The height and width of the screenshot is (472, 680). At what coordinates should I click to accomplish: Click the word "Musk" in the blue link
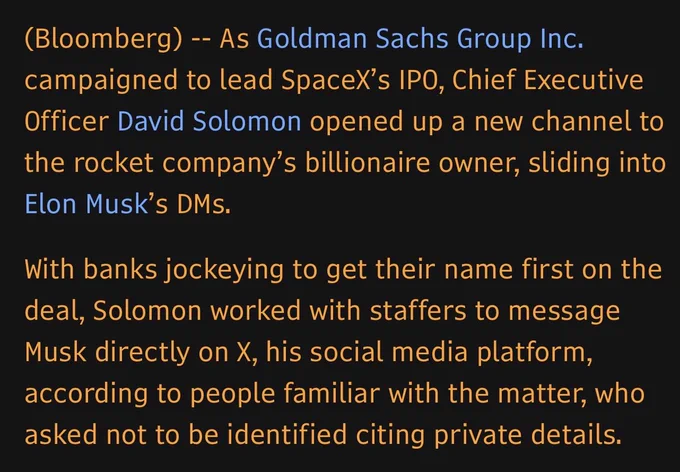coord(117,204)
